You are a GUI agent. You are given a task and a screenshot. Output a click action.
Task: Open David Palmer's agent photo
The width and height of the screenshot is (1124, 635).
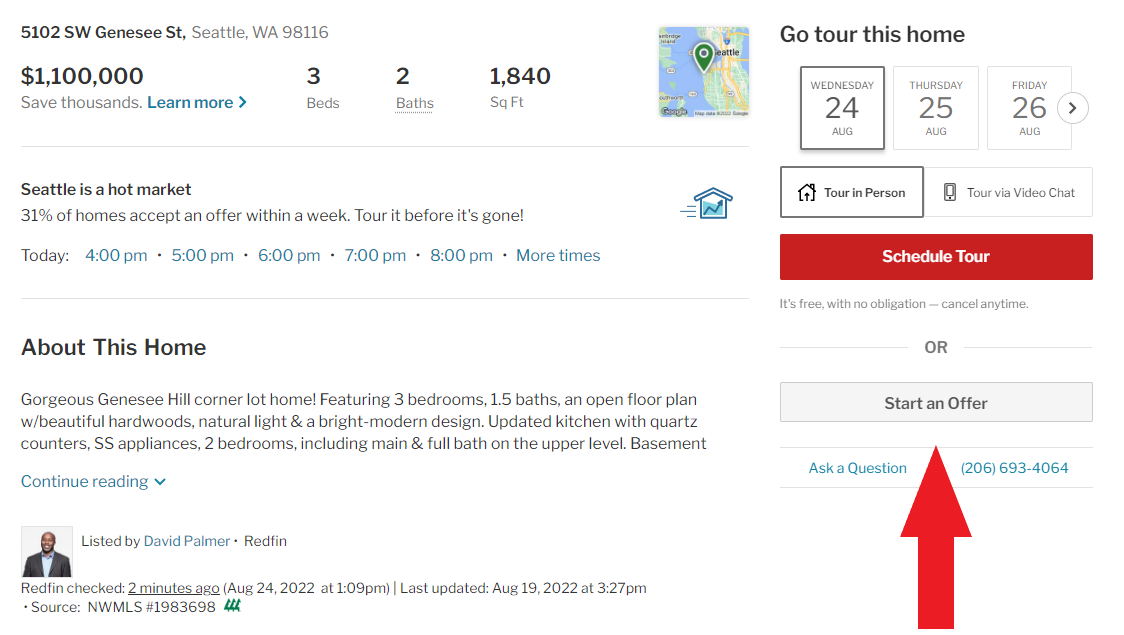click(47, 552)
